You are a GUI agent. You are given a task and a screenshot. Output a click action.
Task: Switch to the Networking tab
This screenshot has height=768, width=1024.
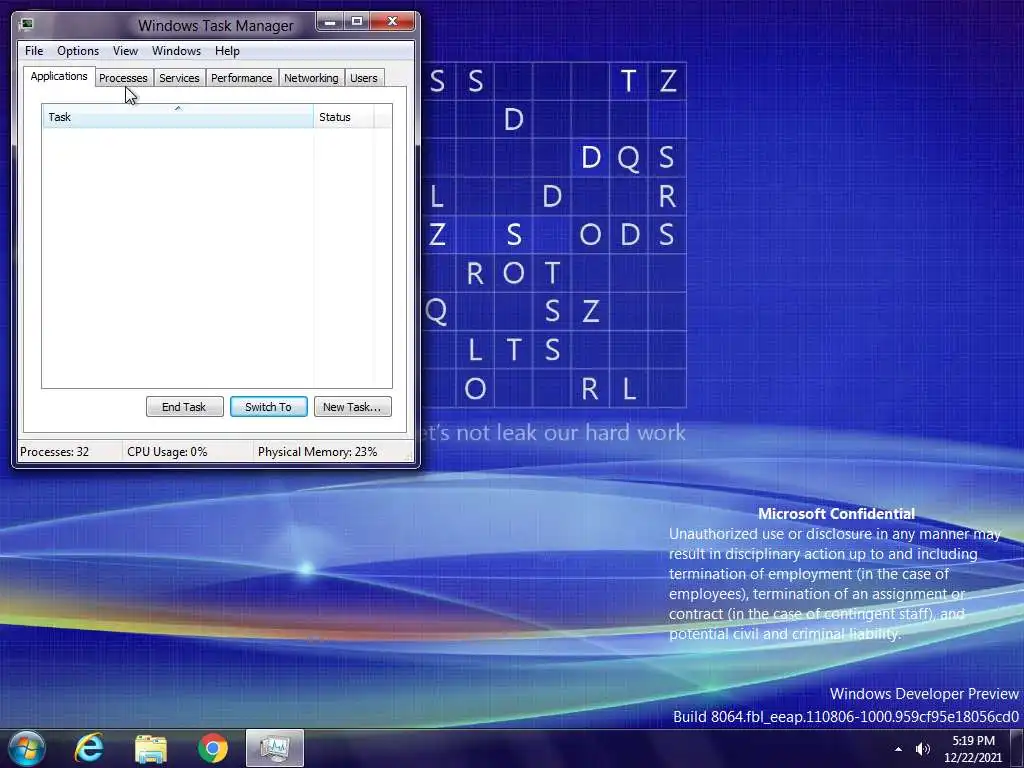pyautogui.click(x=312, y=78)
